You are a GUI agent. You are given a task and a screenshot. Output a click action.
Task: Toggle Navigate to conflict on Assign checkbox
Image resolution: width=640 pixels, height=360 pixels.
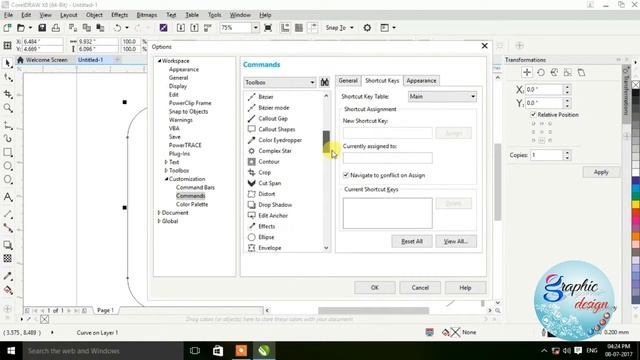tap(346, 175)
